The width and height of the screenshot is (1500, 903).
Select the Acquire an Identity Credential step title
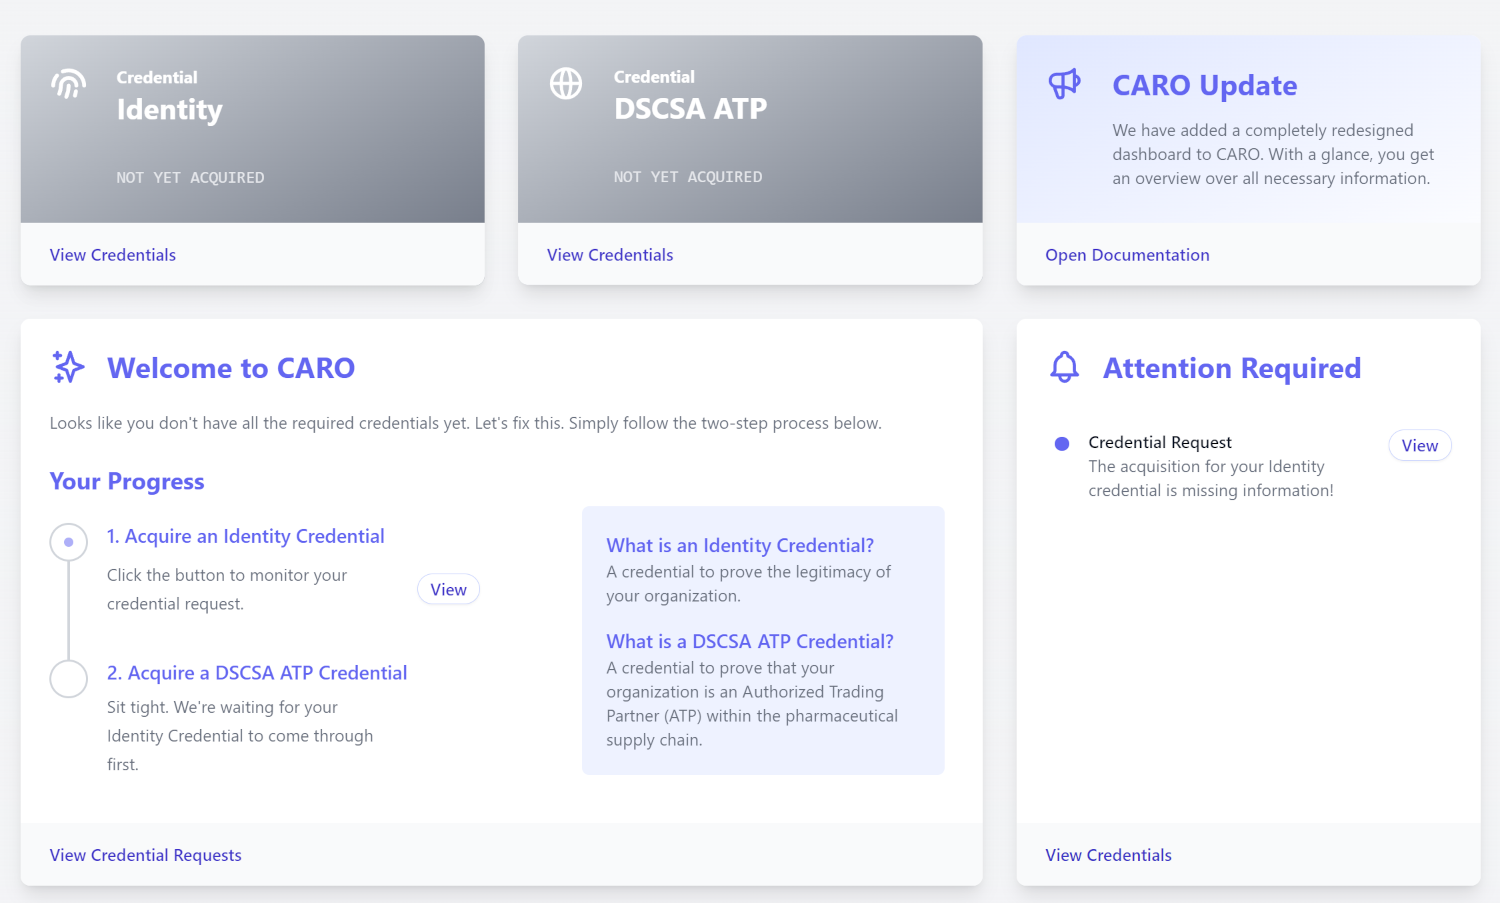point(246,536)
